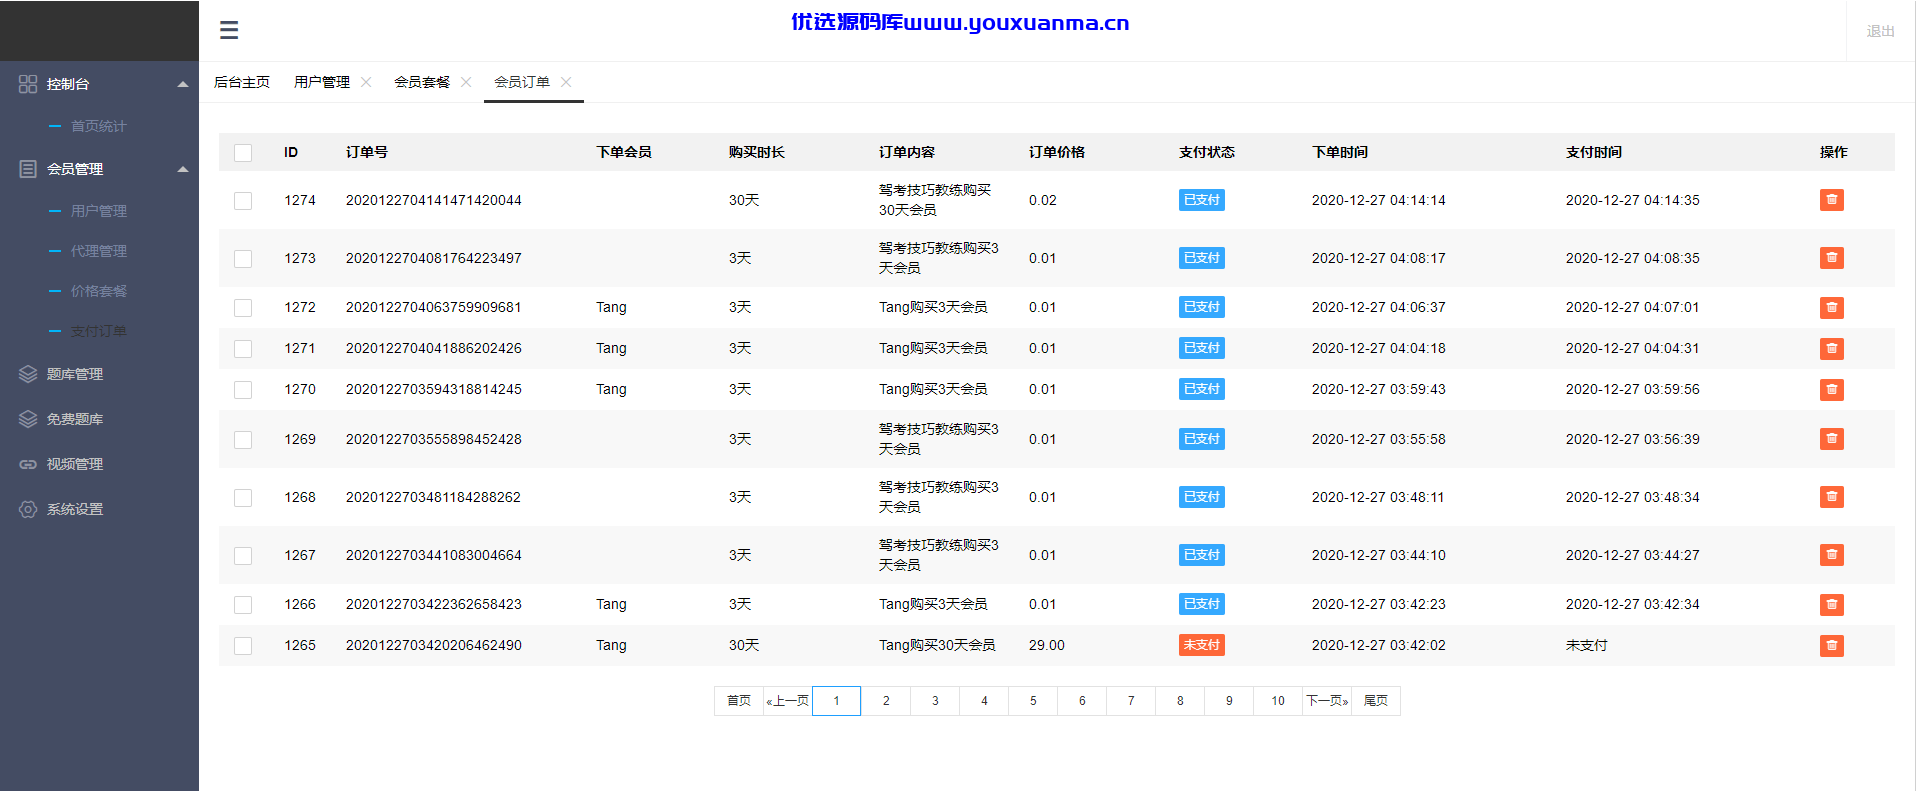Go to «上一页 previous page
Viewport: 1916px width, 791px height.
[788, 701]
